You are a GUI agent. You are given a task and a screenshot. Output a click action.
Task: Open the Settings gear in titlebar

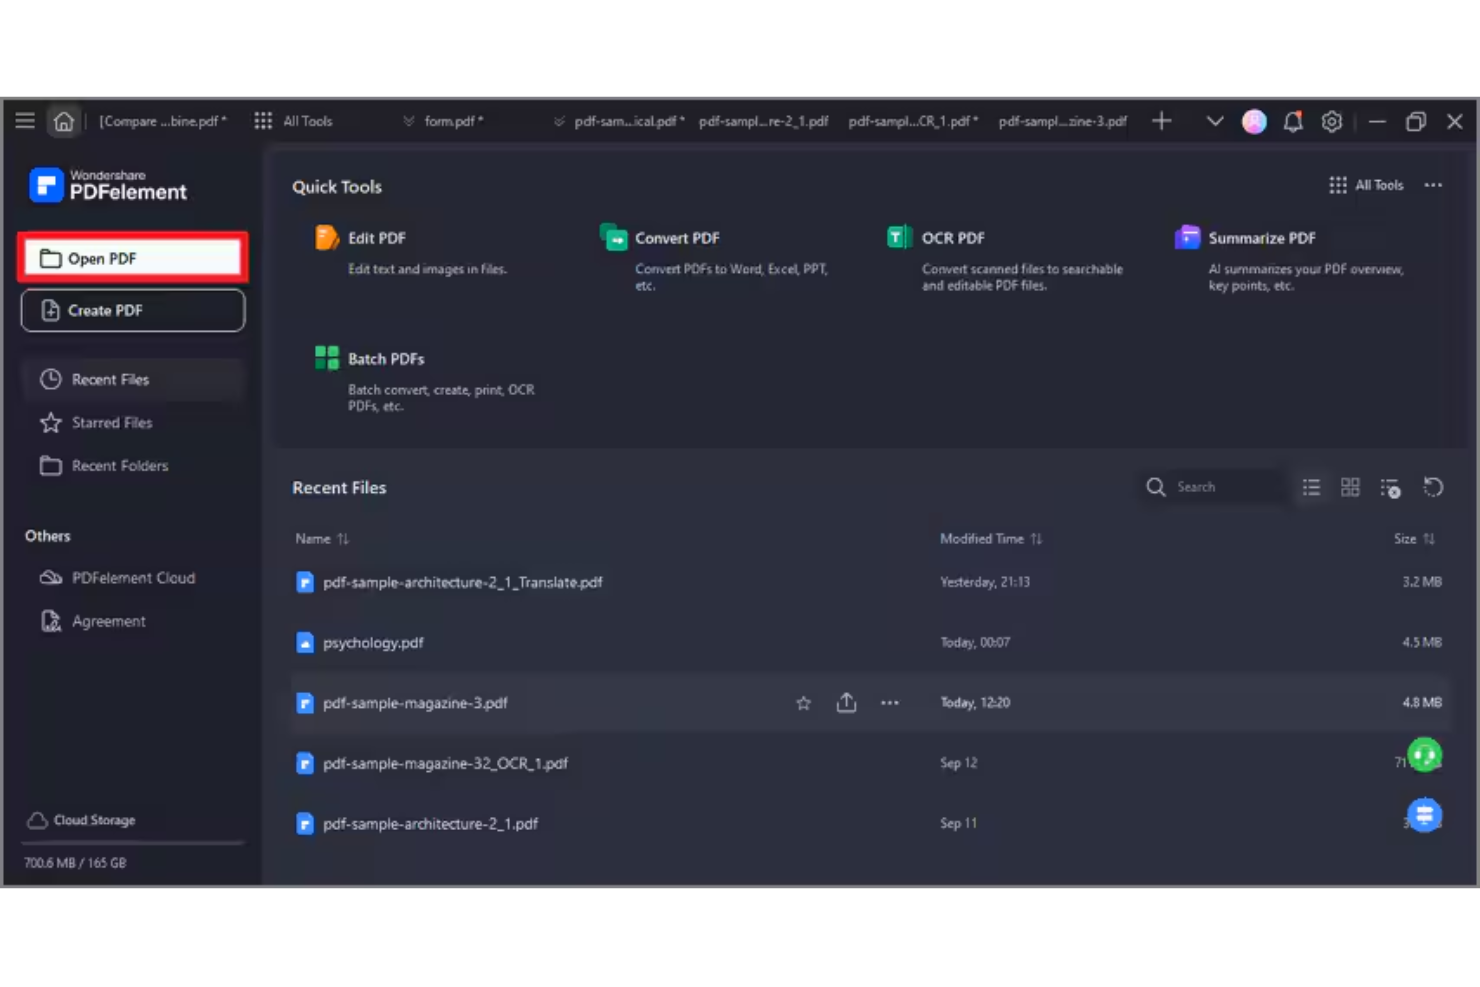point(1331,121)
